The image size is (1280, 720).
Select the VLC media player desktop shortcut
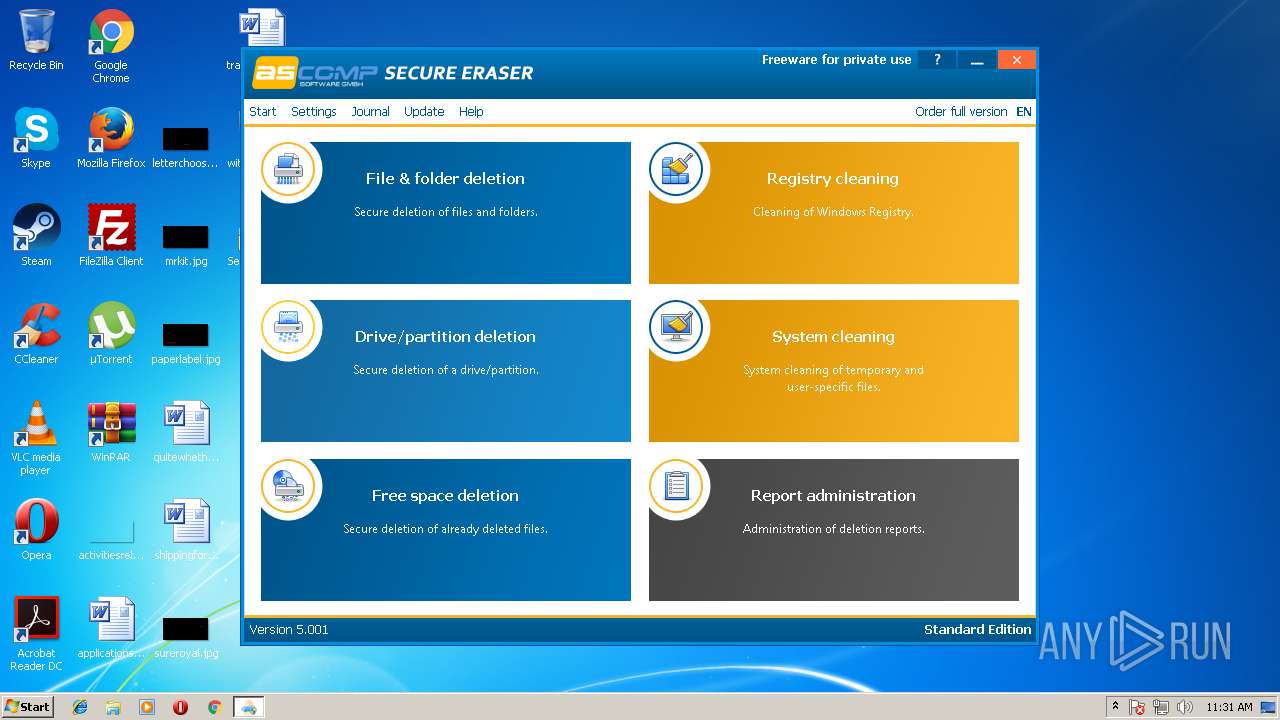click(36, 438)
